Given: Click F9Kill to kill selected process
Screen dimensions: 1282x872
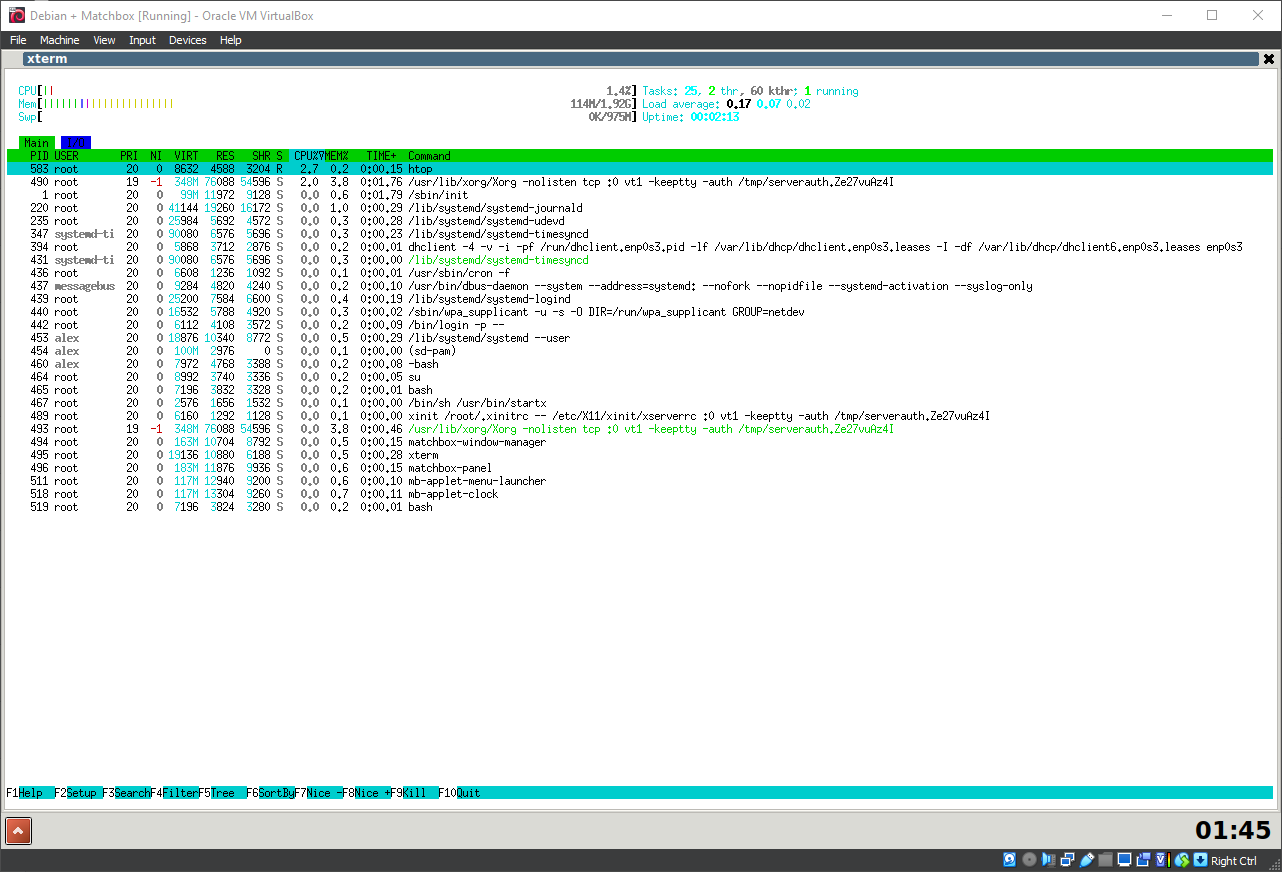Looking at the screenshot, I should coord(406,792).
